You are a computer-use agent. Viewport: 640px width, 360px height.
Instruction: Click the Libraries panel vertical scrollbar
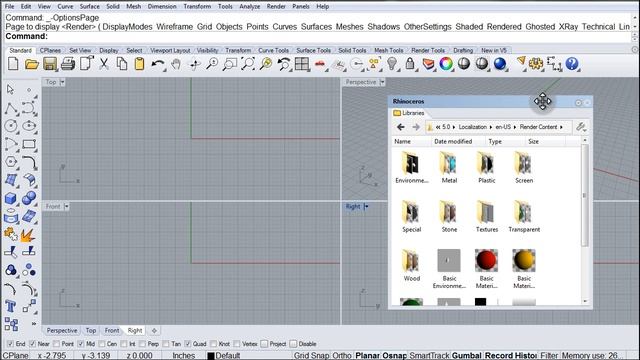coord(585,196)
